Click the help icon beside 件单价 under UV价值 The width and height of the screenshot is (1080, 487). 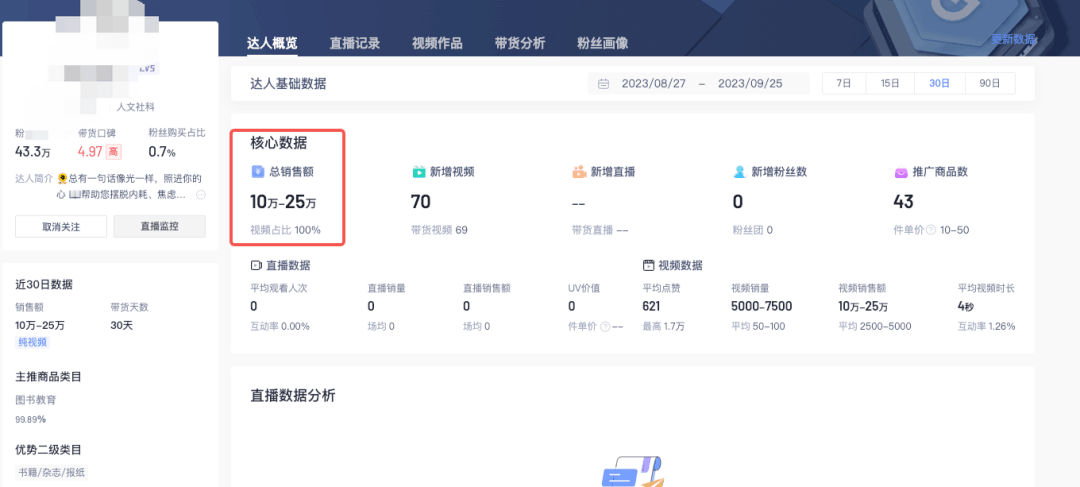pos(605,327)
